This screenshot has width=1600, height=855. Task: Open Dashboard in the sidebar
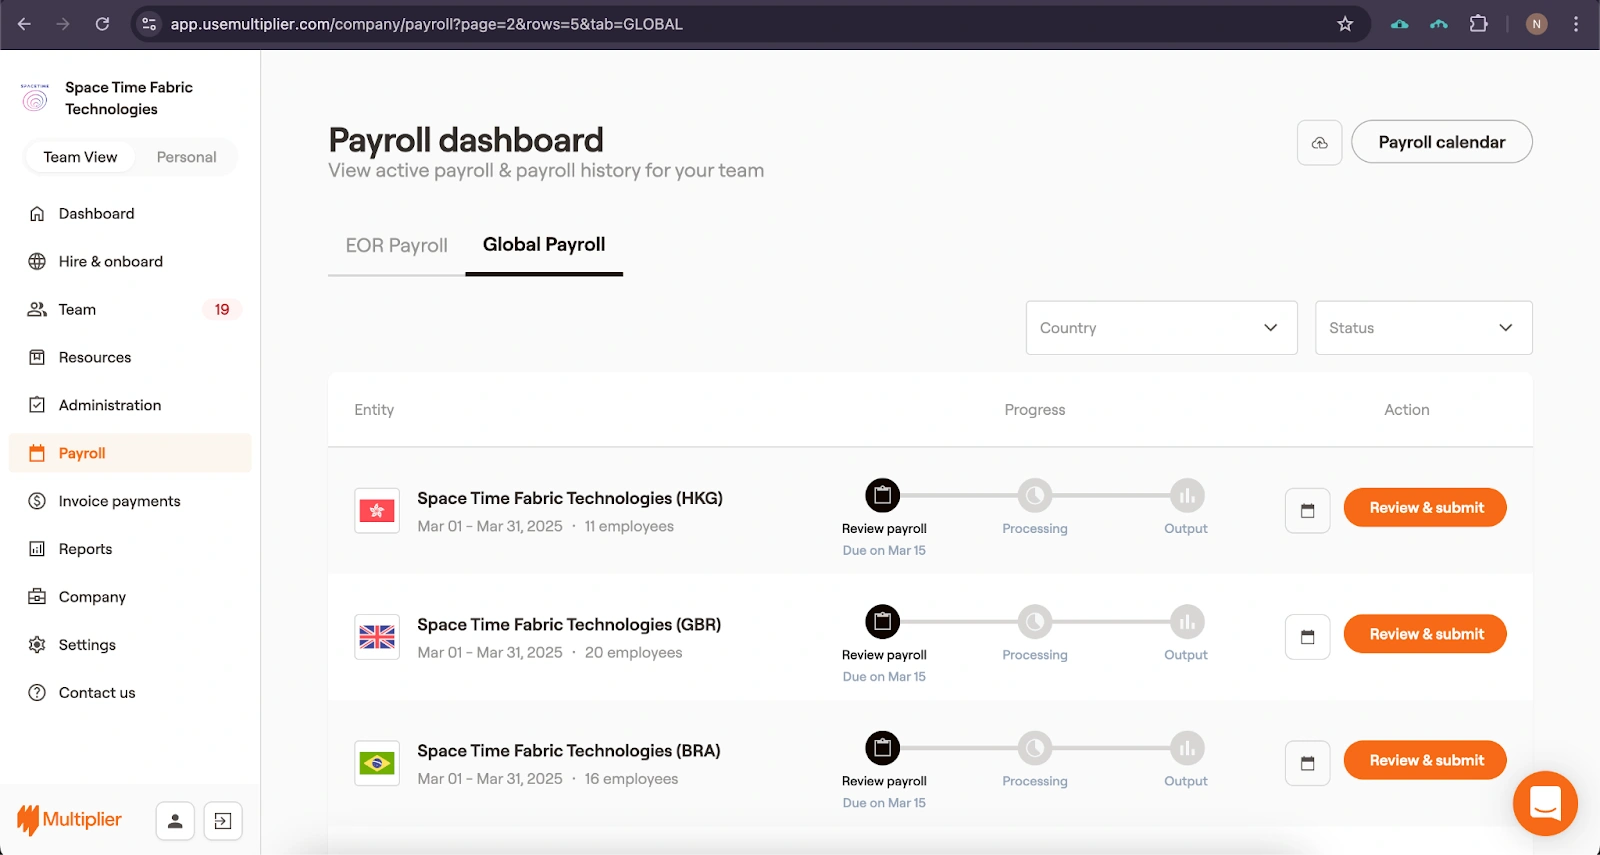click(x=130, y=214)
